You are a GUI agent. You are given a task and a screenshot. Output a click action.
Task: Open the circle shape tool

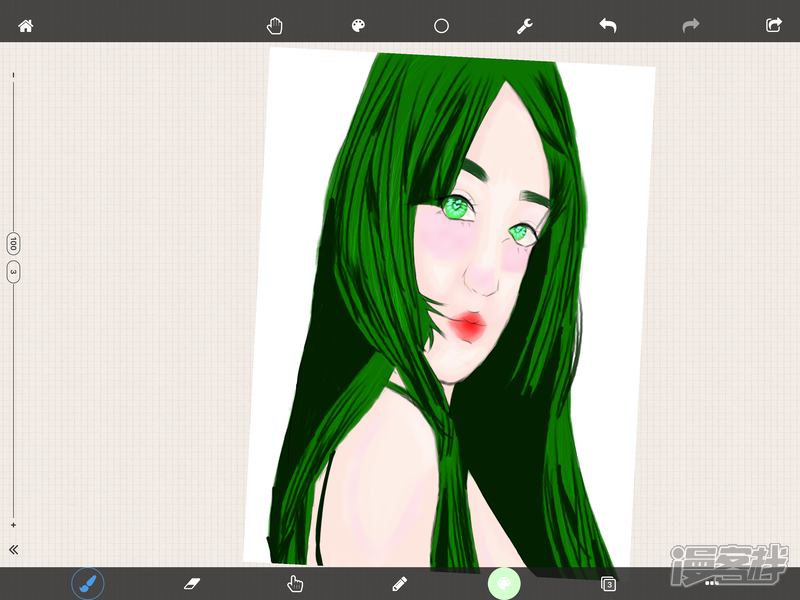pyautogui.click(x=441, y=26)
